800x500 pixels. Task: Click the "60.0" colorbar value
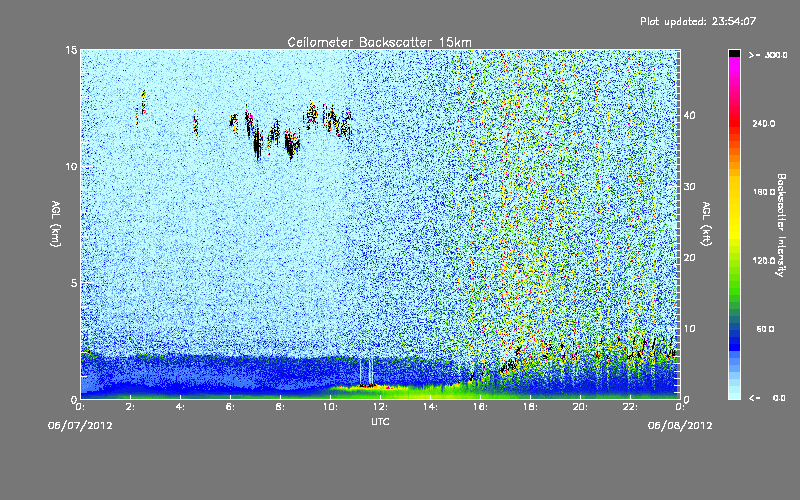pyautogui.click(x=765, y=329)
